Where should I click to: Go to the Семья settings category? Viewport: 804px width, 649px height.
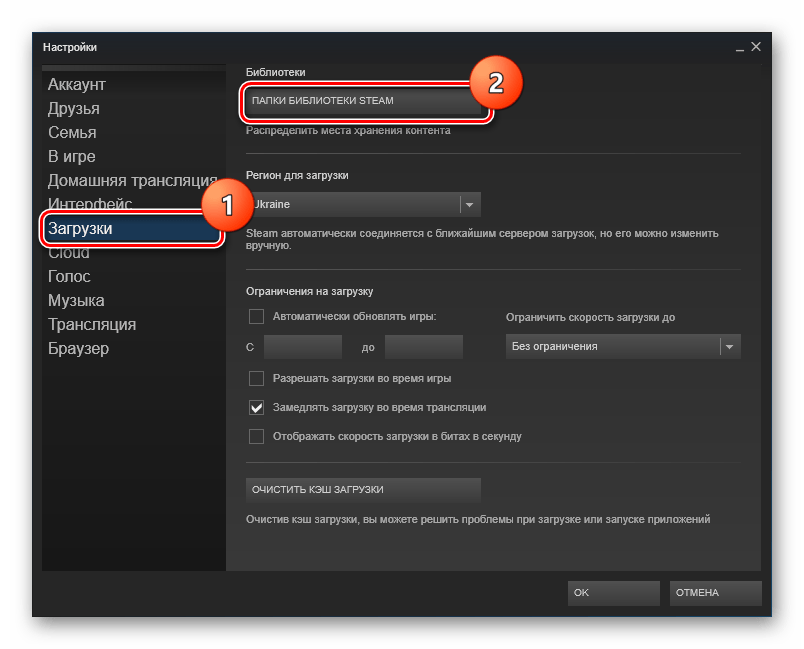(x=72, y=133)
